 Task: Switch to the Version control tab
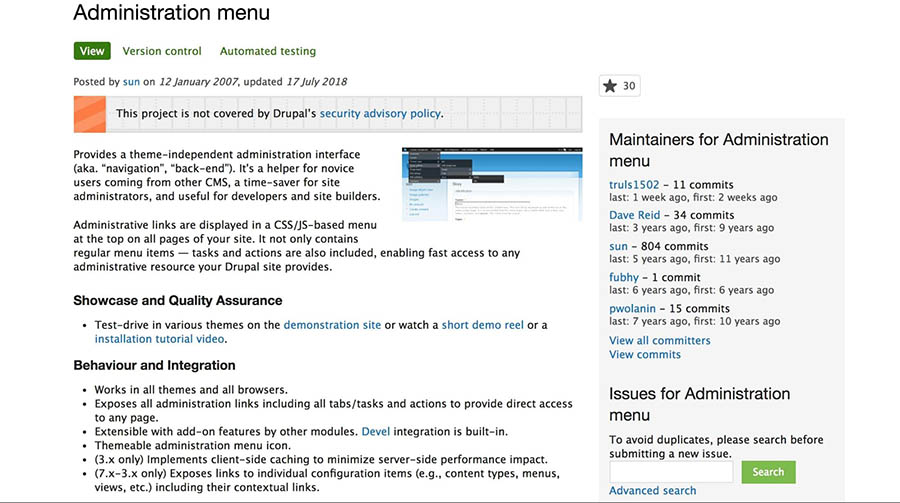coord(162,51)
